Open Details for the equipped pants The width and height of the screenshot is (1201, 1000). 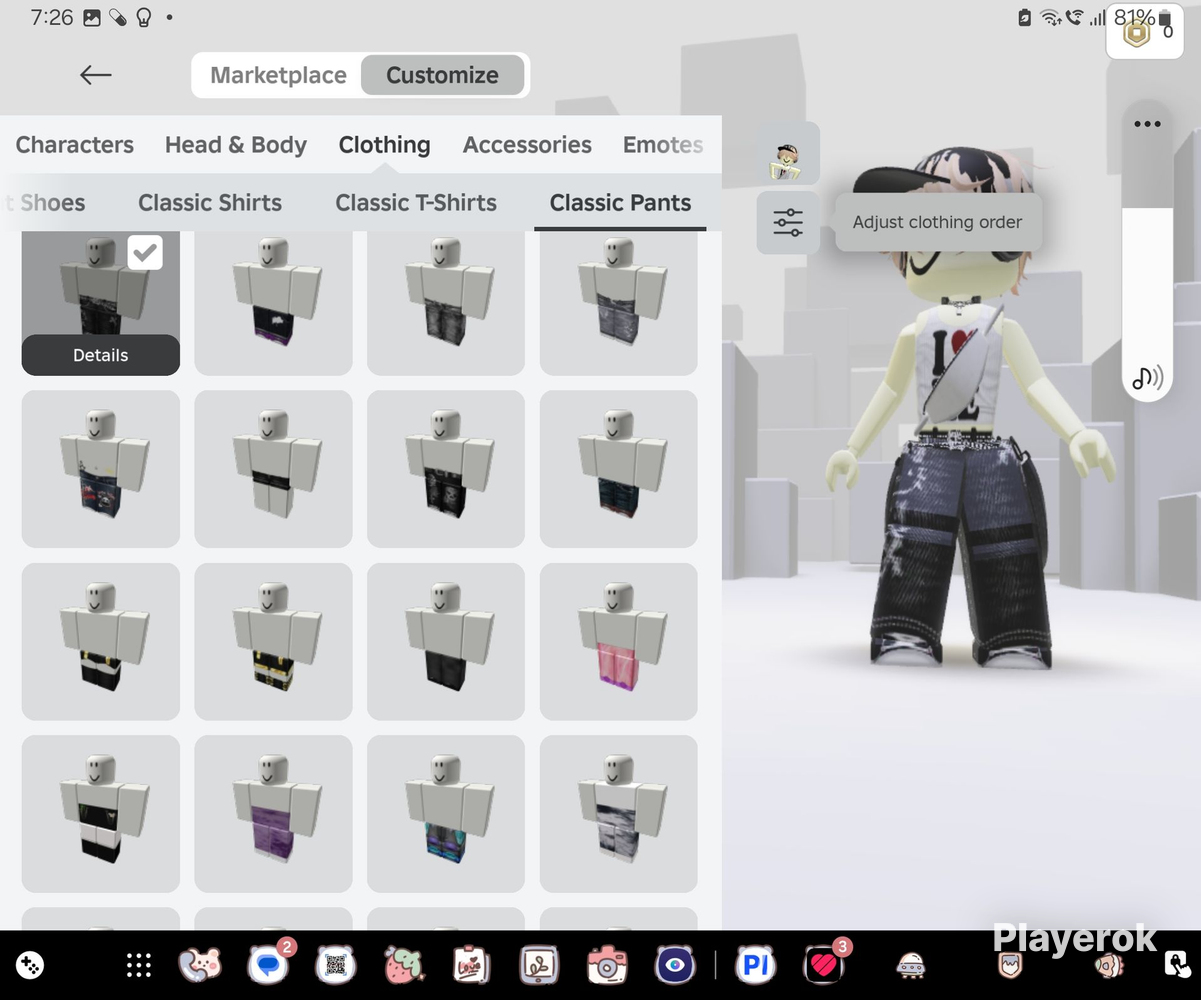(101, 355)
